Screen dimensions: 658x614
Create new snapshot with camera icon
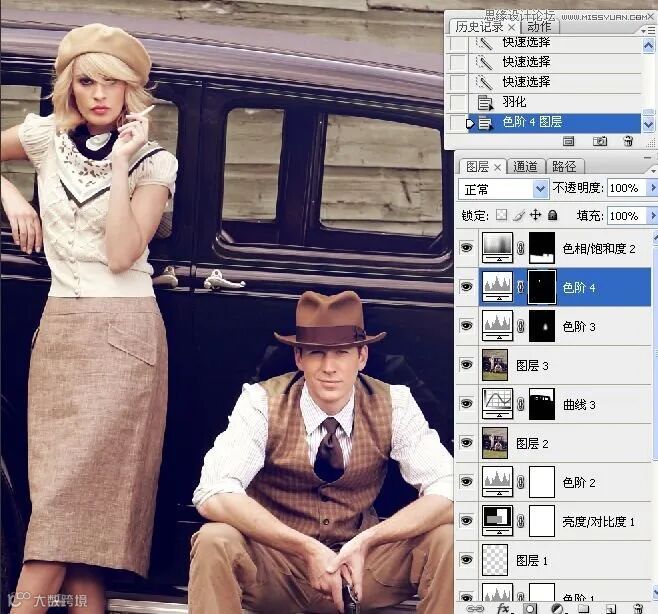[600, 141]
